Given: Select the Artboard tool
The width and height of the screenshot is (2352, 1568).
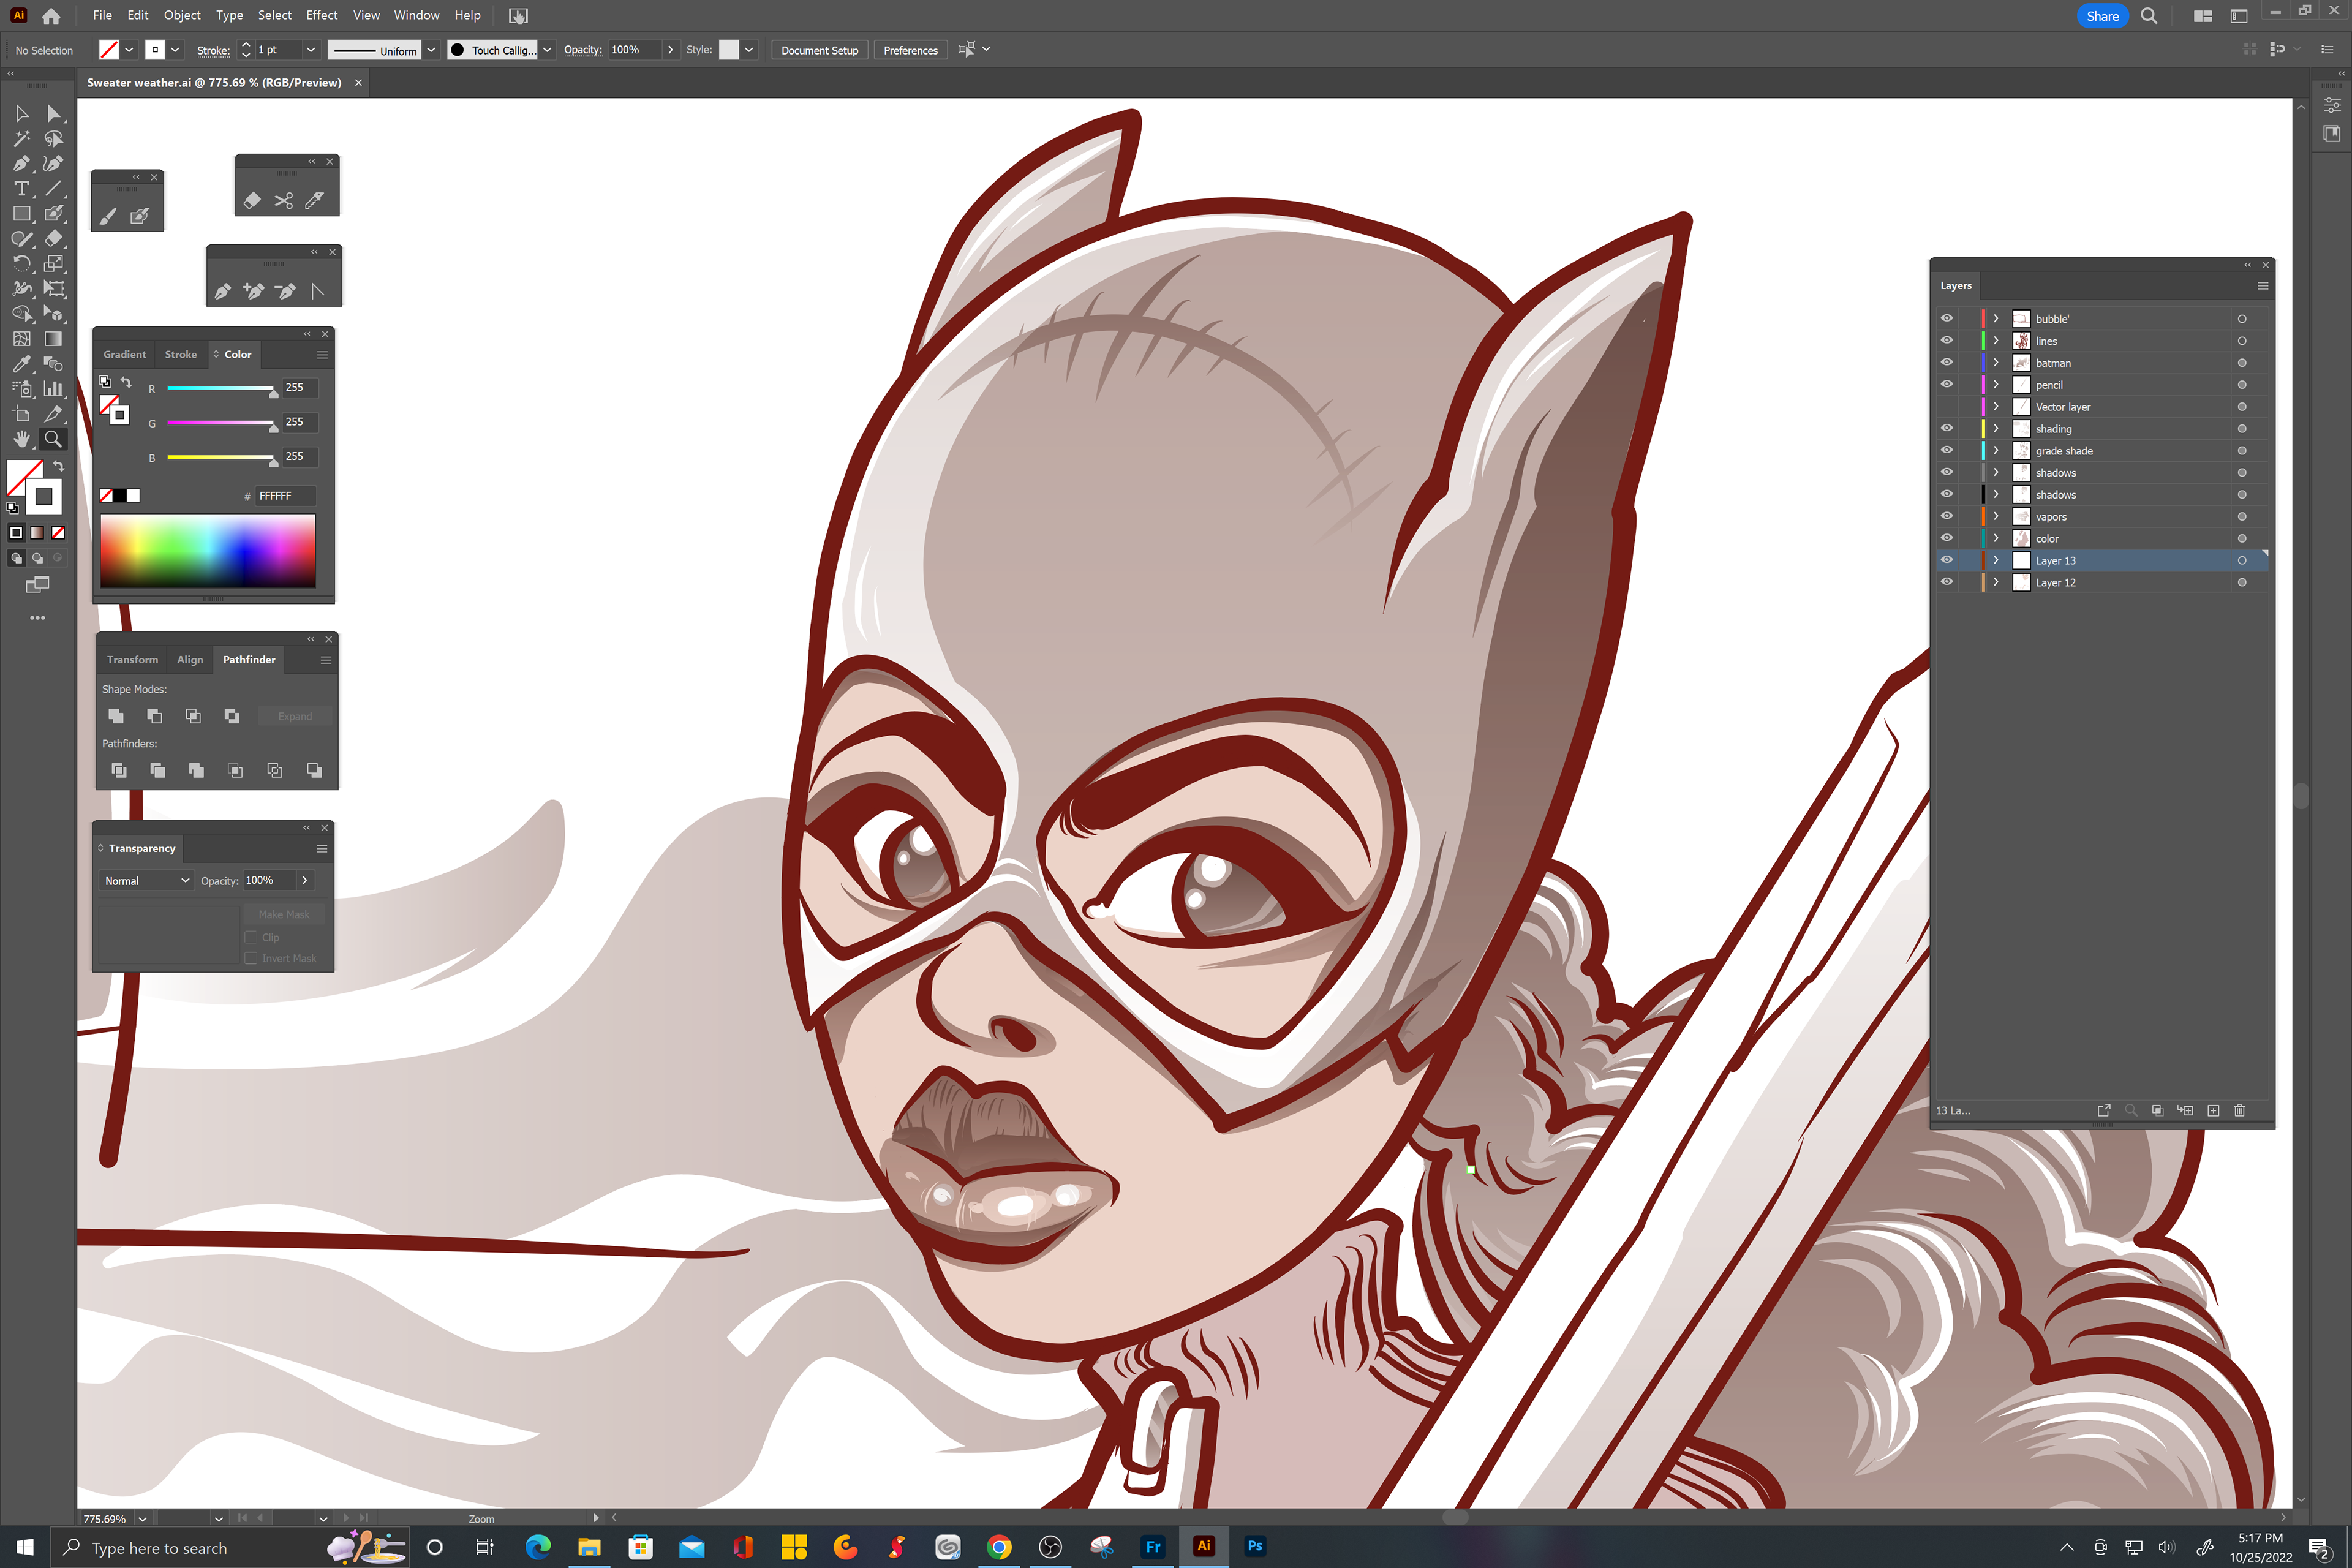Looking at the screenshot, I should pos(21,414).
